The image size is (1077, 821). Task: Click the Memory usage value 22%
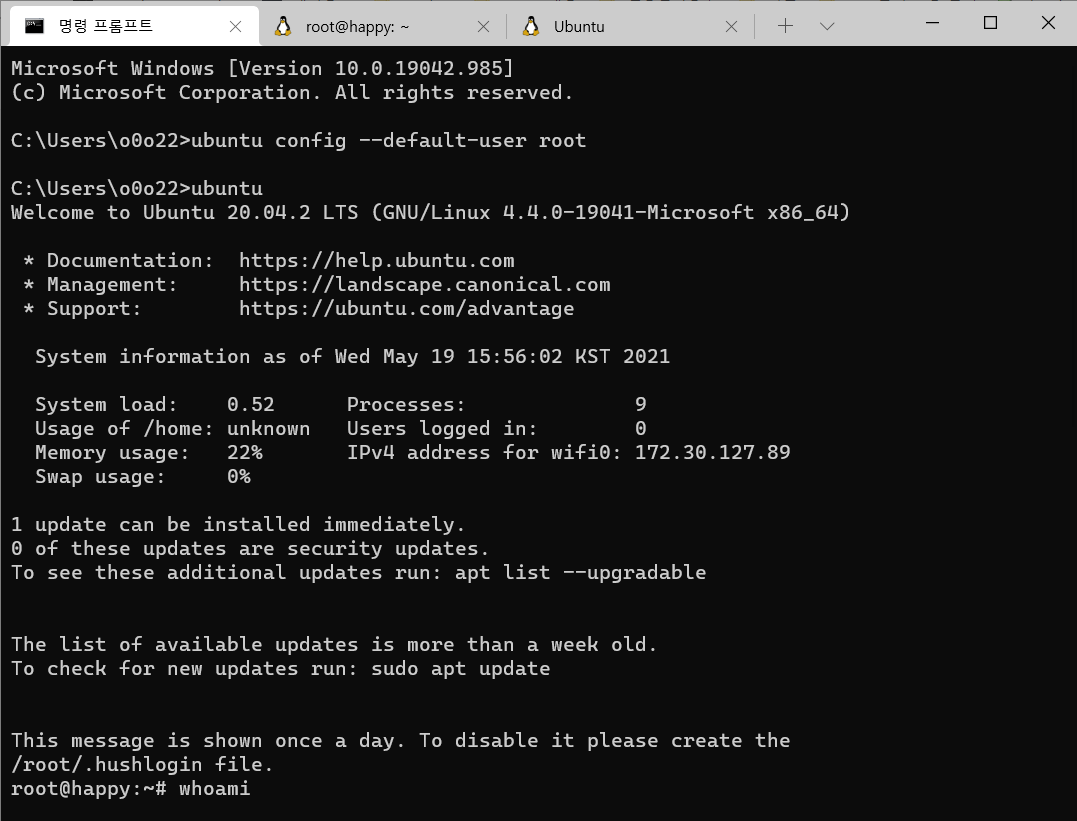245,453
